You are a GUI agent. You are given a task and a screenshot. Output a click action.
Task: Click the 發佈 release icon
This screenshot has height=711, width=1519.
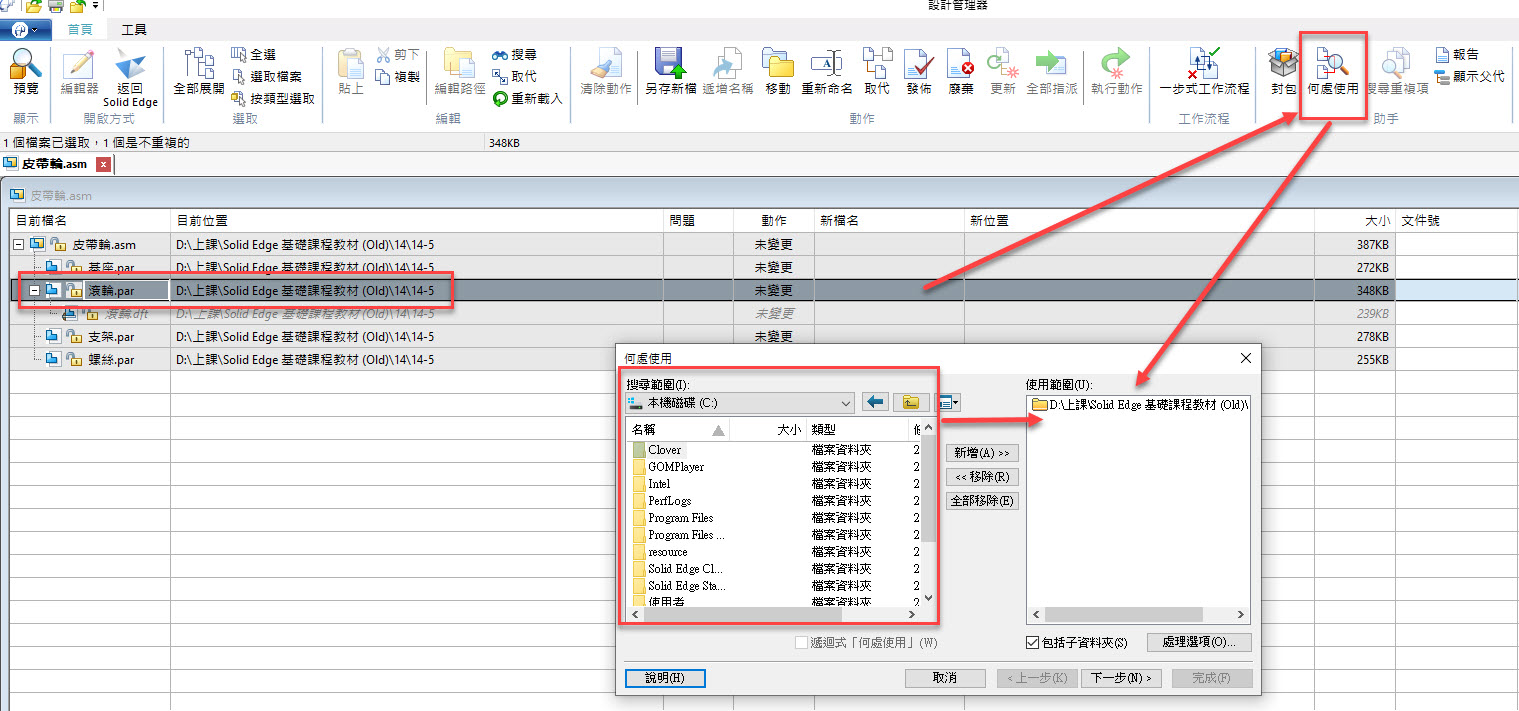pyautogui.click(x=919, y=64)
